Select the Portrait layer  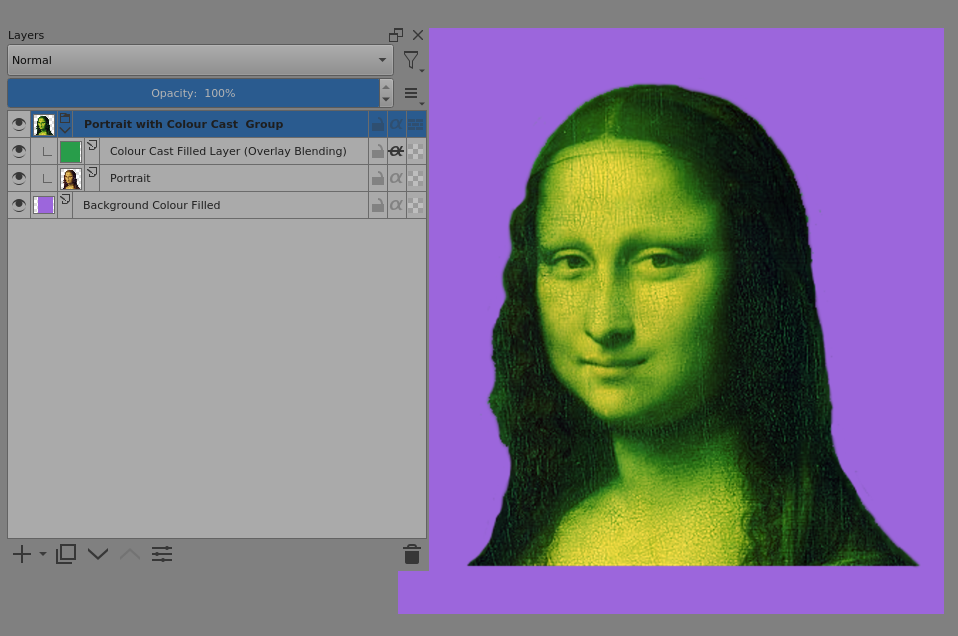coord(130,178)
